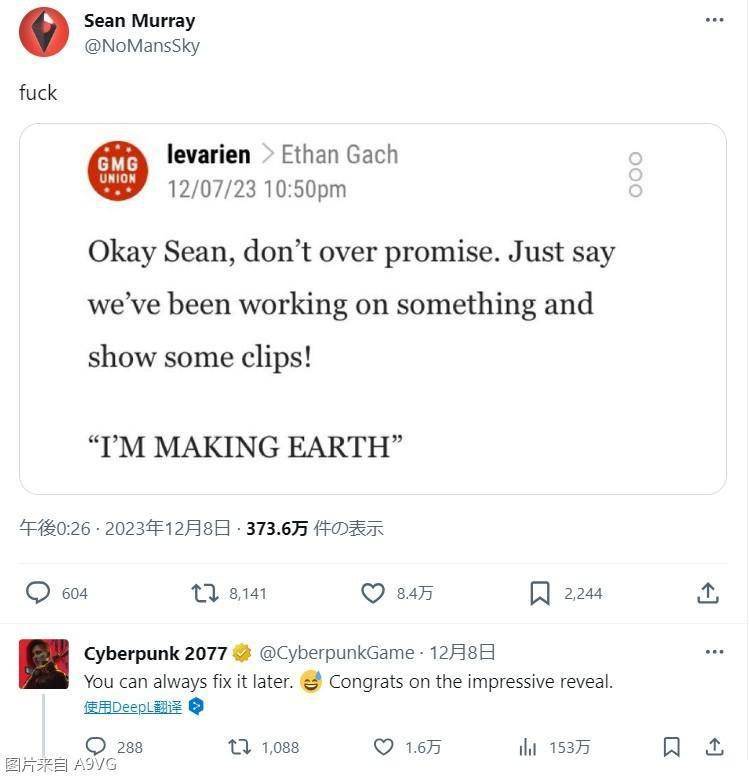
Task: Open the vertical dots menu in quoted post
Action: tap(635, 174)
